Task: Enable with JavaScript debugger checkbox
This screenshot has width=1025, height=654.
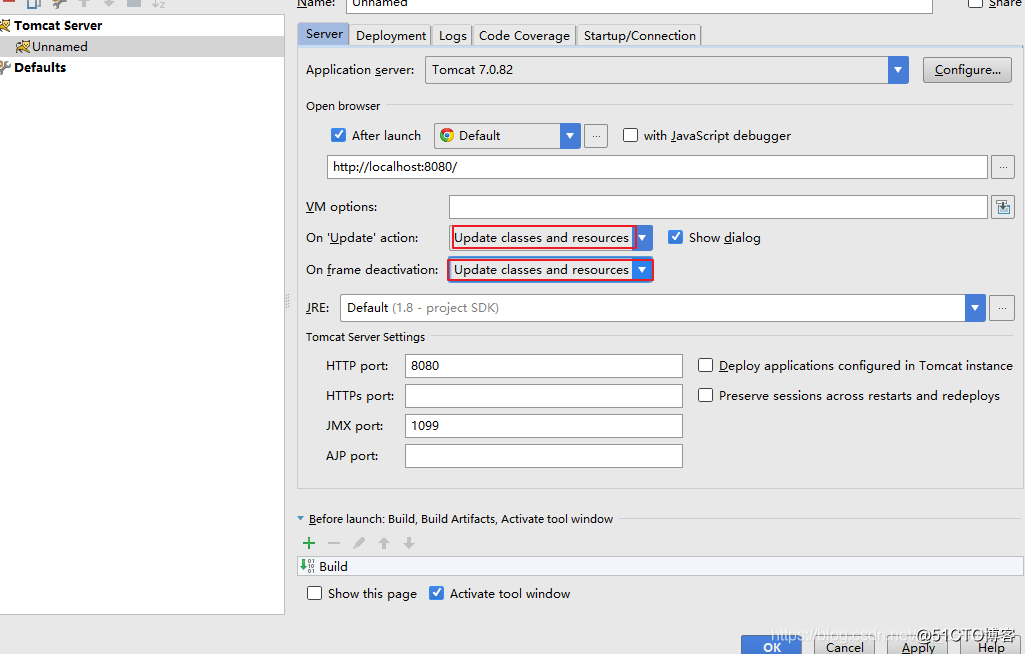Action: tap(630, 135)
